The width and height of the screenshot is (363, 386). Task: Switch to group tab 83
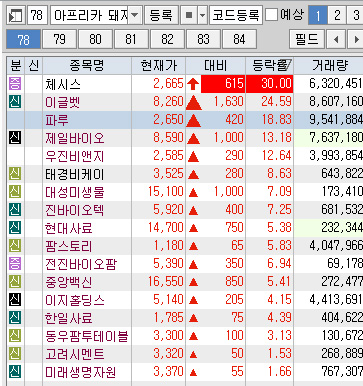[203, 39]
